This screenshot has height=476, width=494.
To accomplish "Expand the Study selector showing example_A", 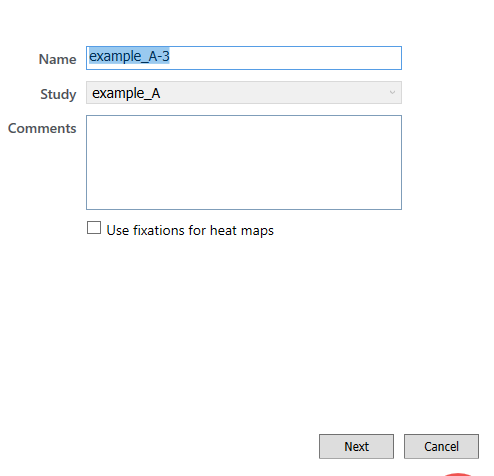I will [244, 93].
